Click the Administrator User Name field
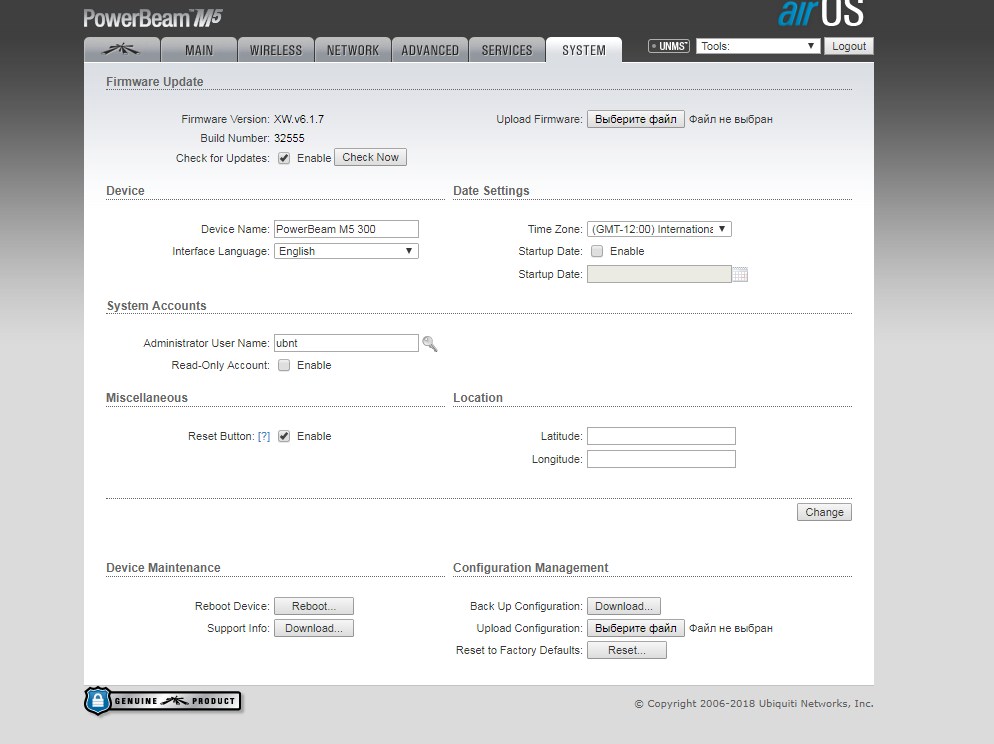 tap(346, 343)
